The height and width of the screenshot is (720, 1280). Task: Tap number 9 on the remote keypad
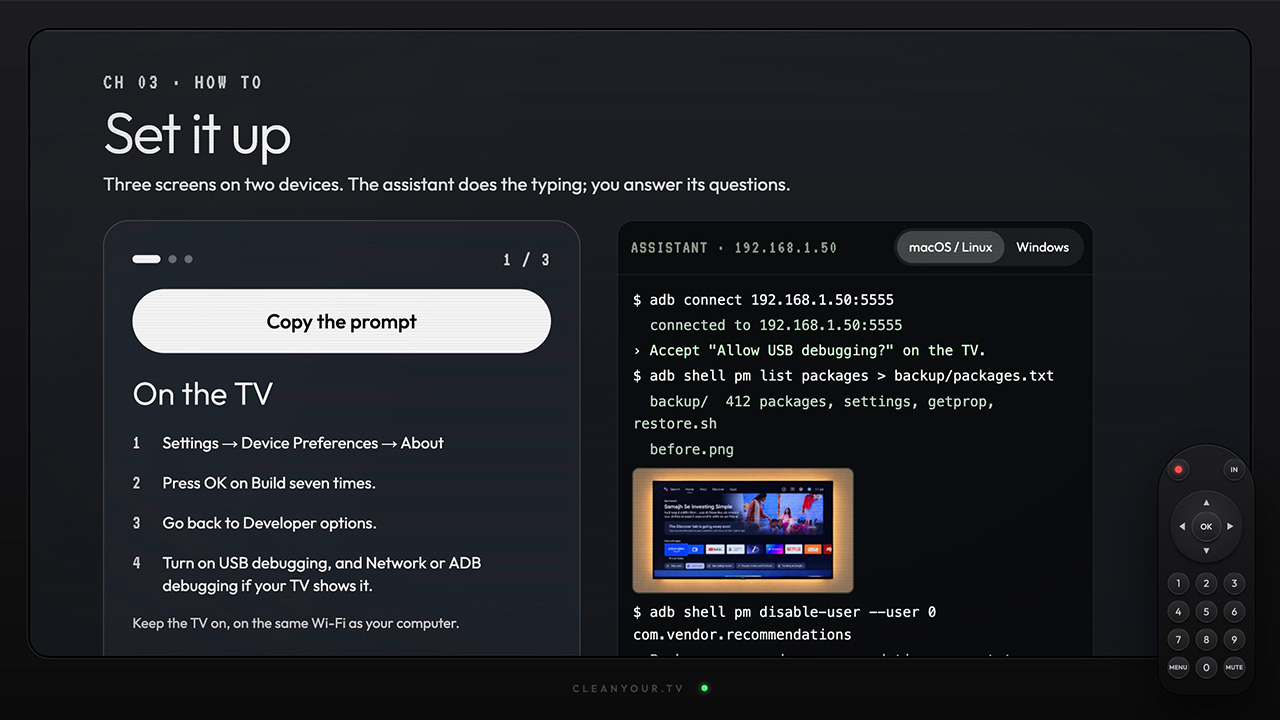point(1234,639)
